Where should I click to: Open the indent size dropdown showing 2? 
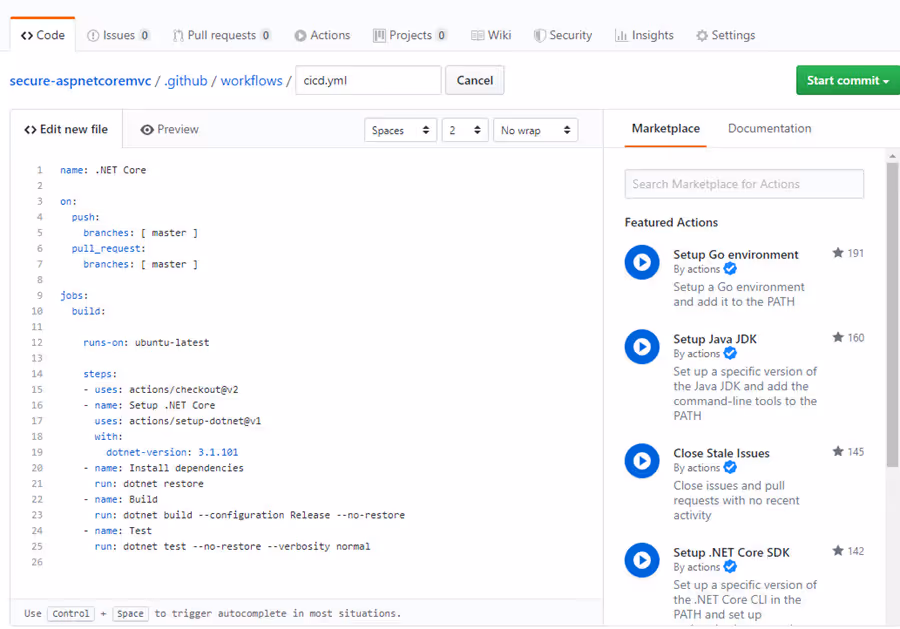coord(464,130)
